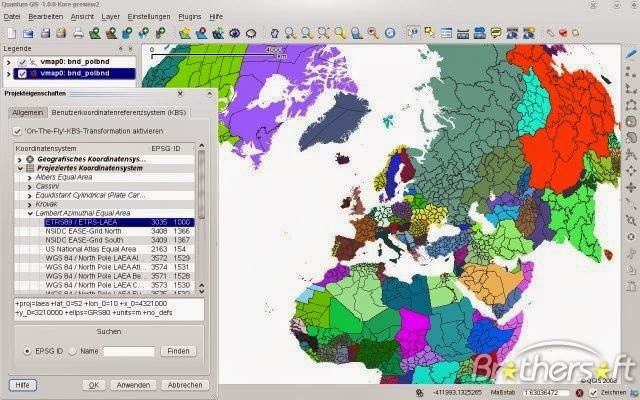Open the Print Composer printer icon
The height and width of the screenshot is (400, 640).
point(78,33)
